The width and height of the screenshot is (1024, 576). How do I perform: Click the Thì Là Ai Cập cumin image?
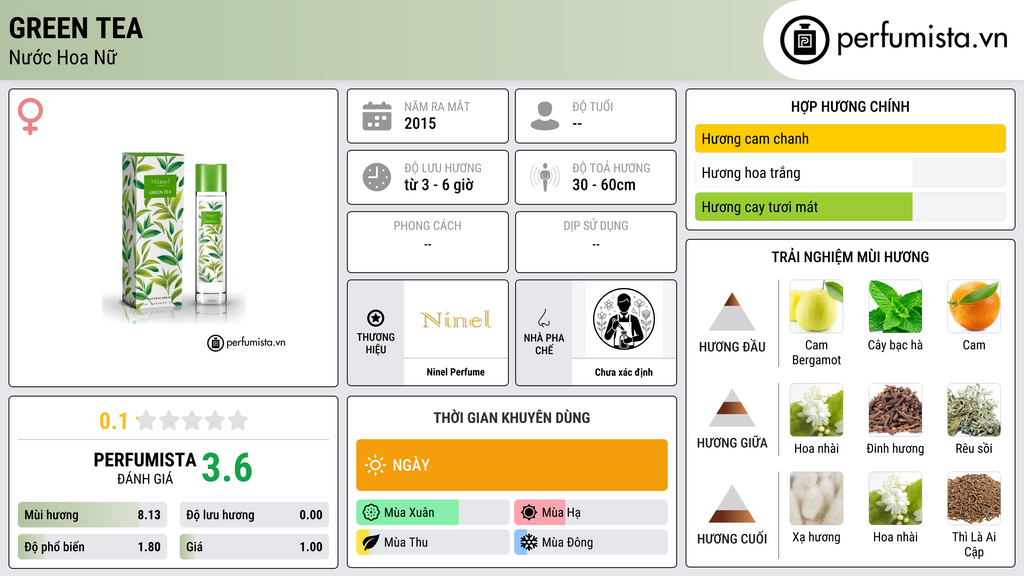974,499
